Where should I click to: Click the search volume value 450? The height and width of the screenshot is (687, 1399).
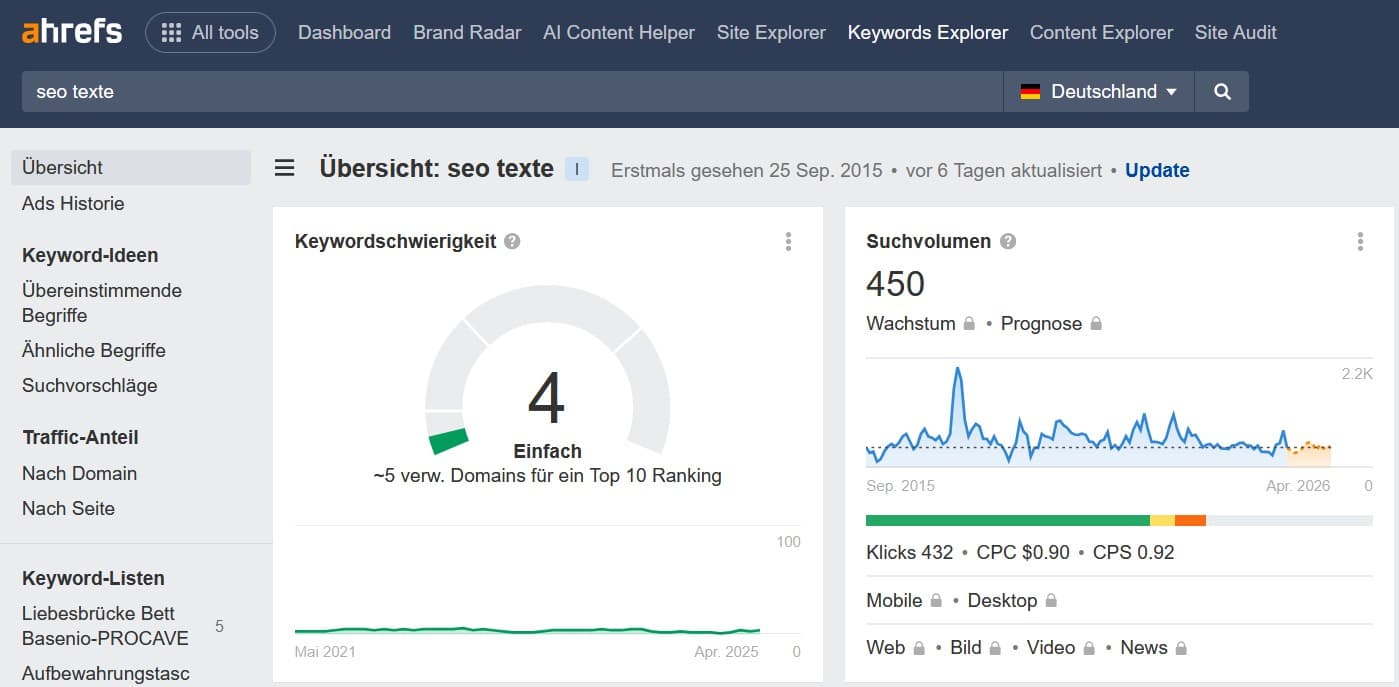coord(895,284)
